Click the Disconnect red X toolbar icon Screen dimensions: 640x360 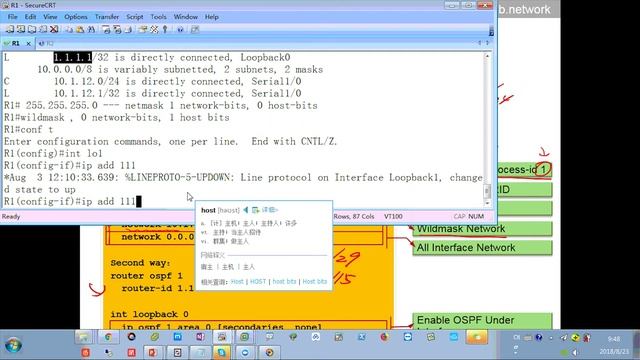[x=53, y=29]
